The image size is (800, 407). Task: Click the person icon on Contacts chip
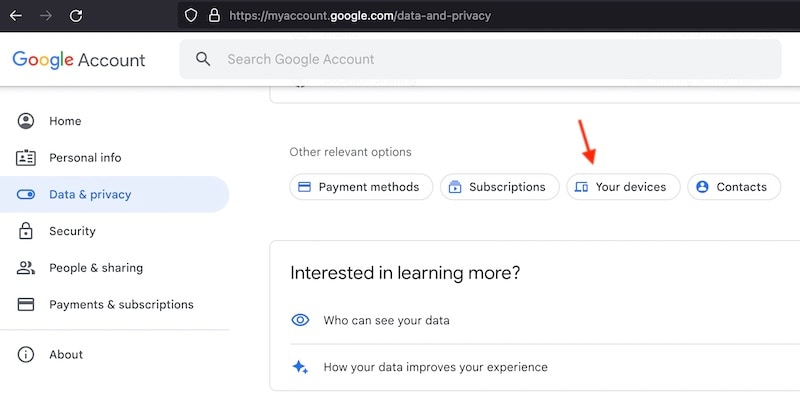pos(702,187)
